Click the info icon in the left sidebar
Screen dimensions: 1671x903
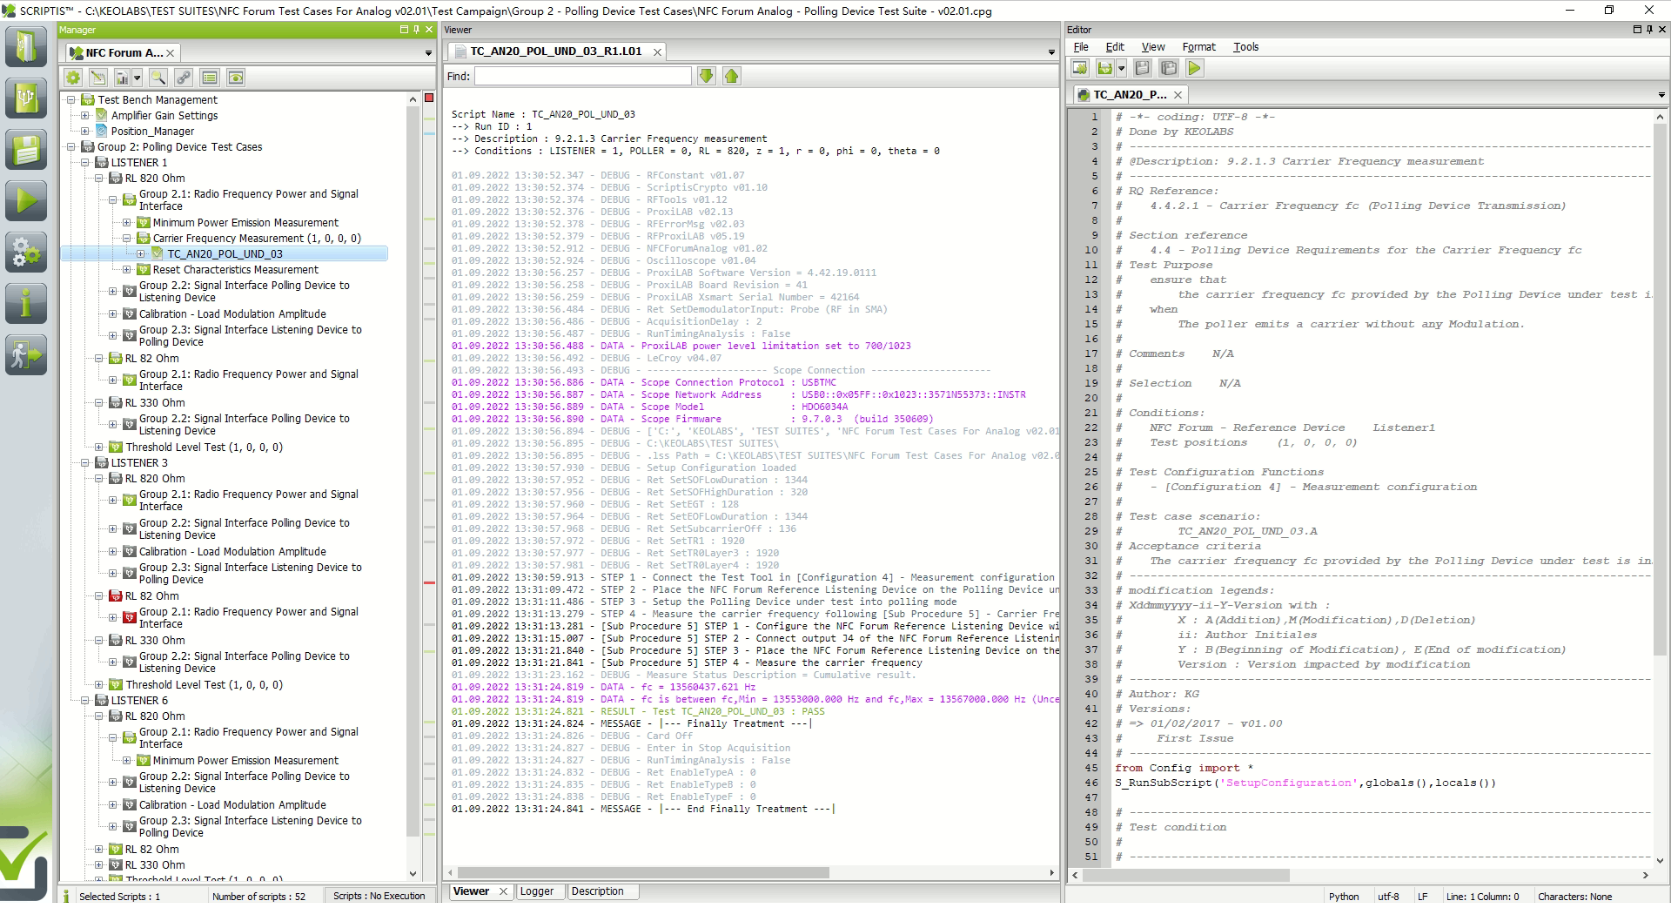(26, 303)
